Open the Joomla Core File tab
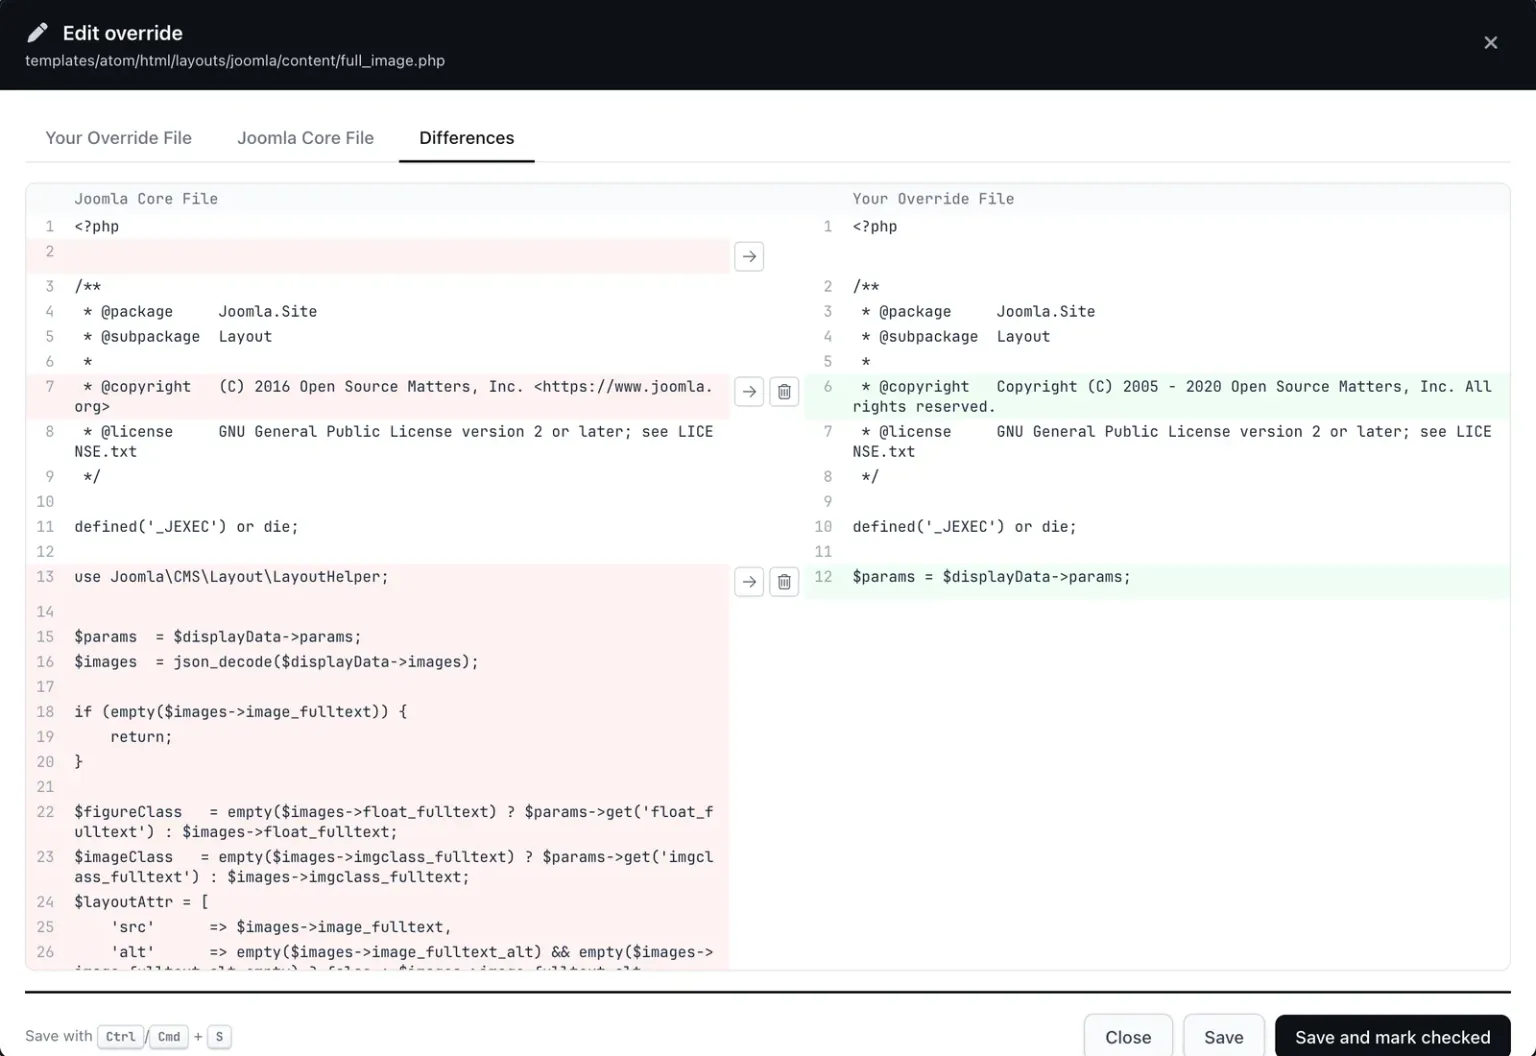This screenshot has height=1056, width=1536. [305, 138]
